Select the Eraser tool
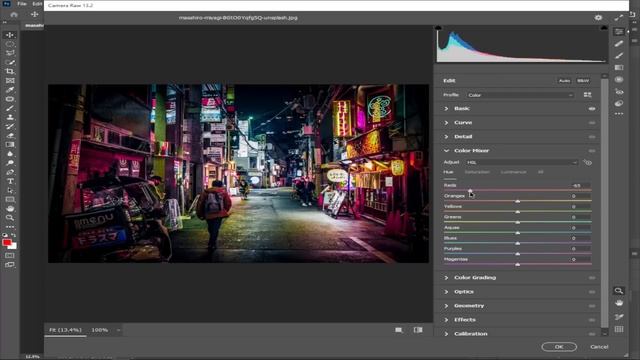The width and height of the screenshot is (640, 360). pos(10,136)
